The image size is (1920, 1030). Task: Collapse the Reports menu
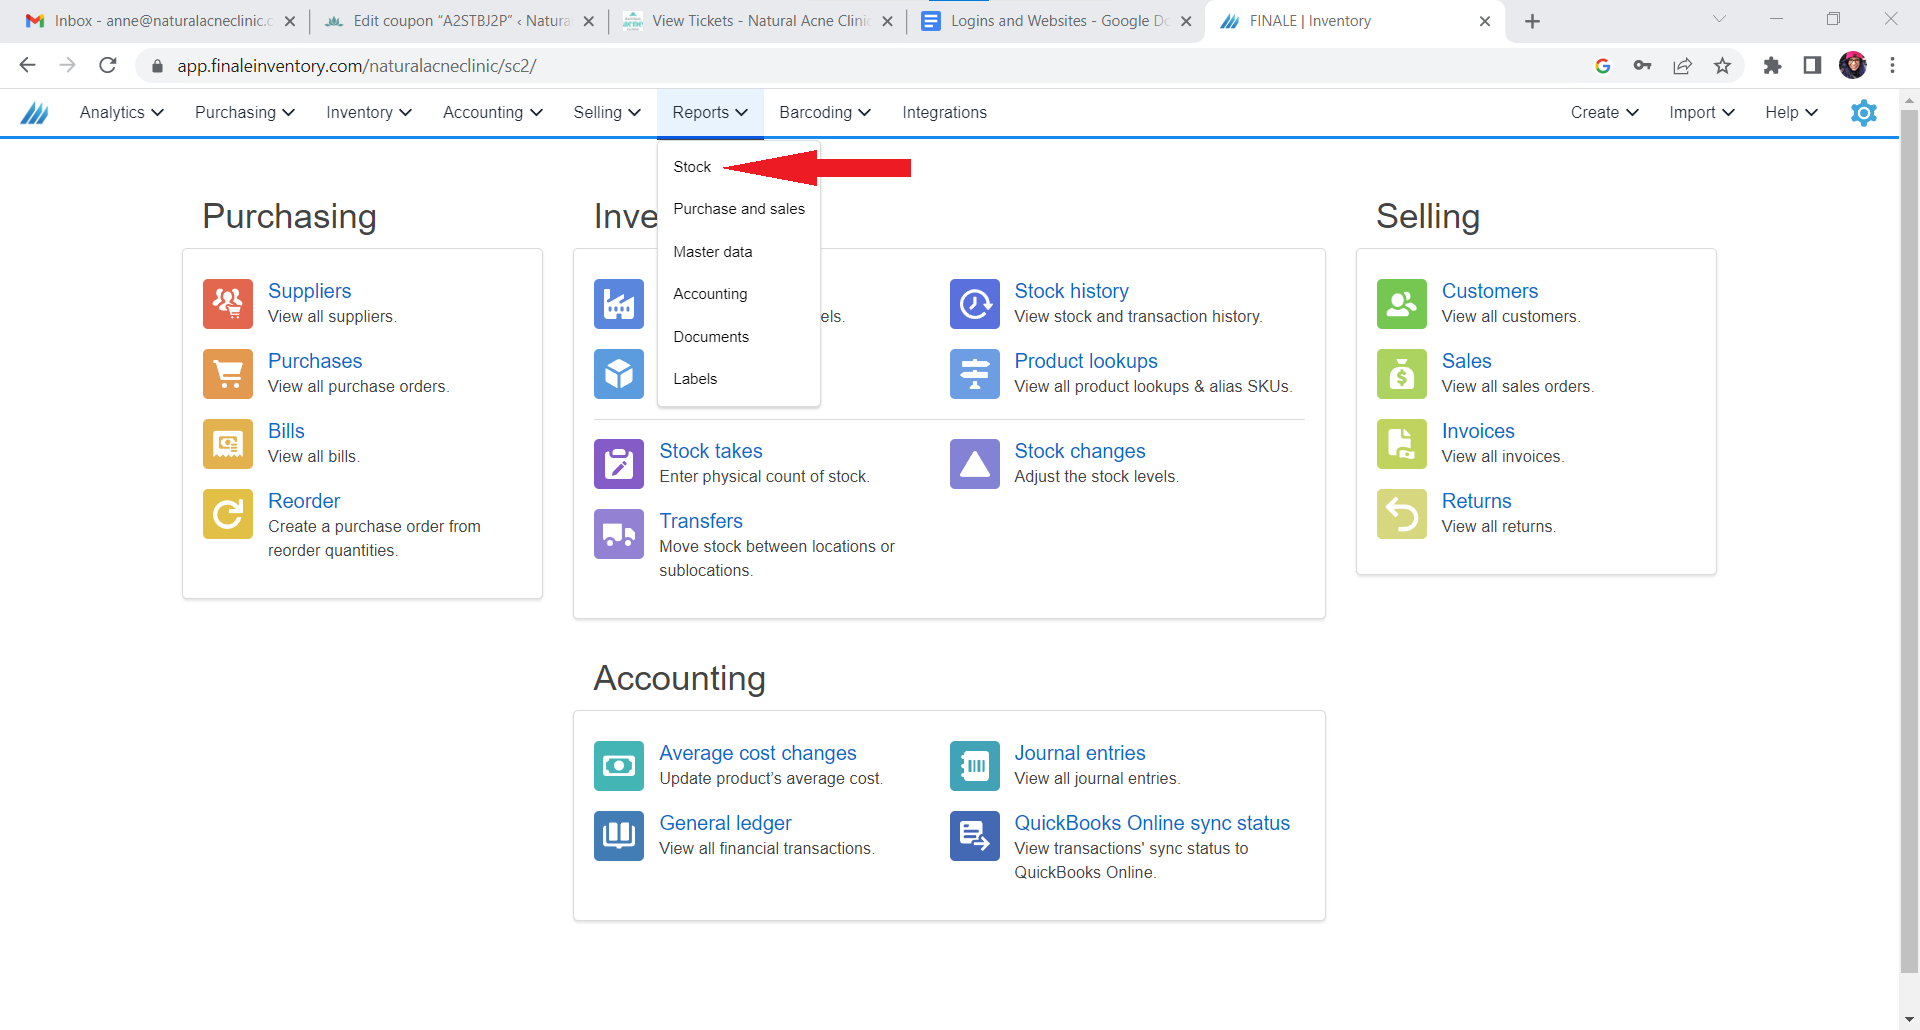[710, 113]
